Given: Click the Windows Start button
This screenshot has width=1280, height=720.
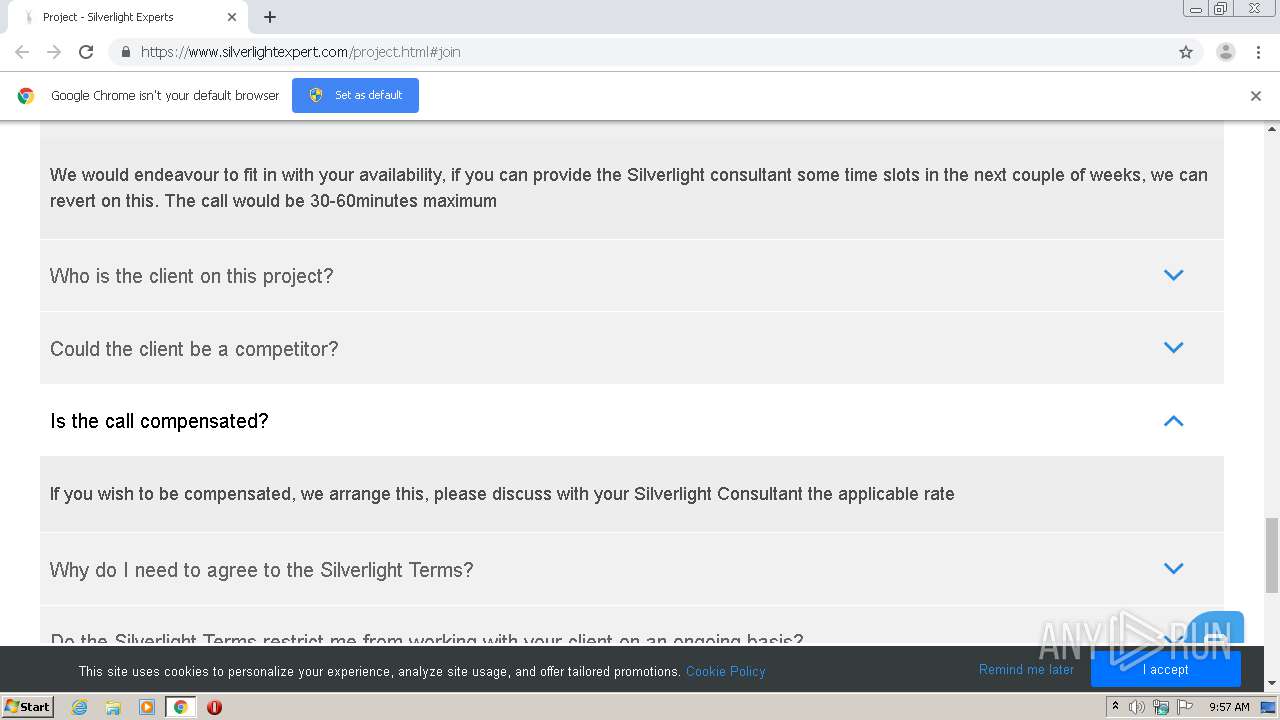Looking at the screenshot, I should (x=28, y=707).
